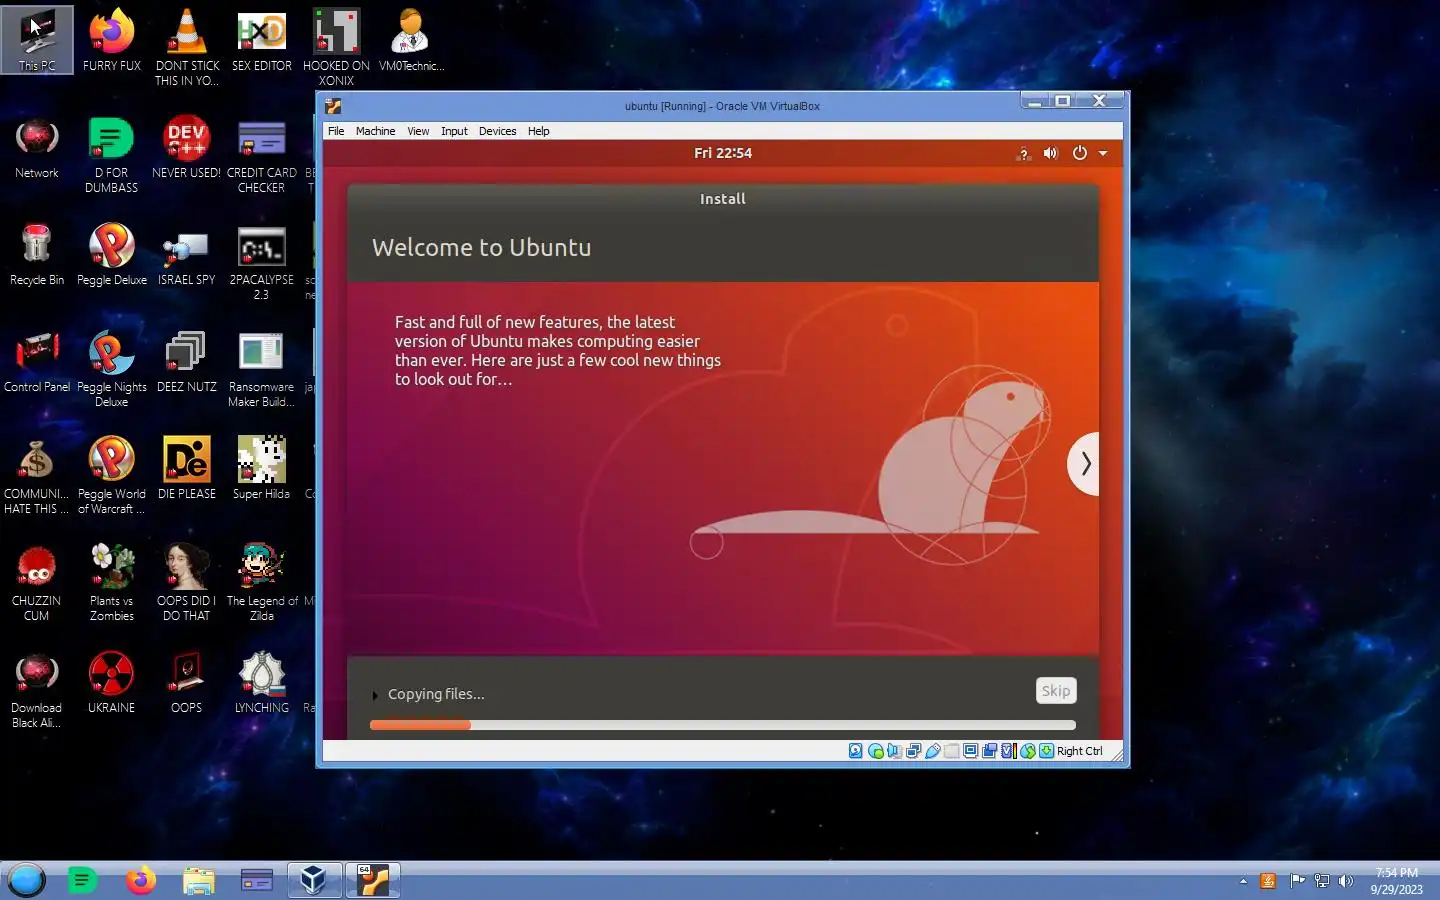Click the hard disk activity indicator in VirtualBox
This screenshot has height=900, width=1440.
pos(855,751)
